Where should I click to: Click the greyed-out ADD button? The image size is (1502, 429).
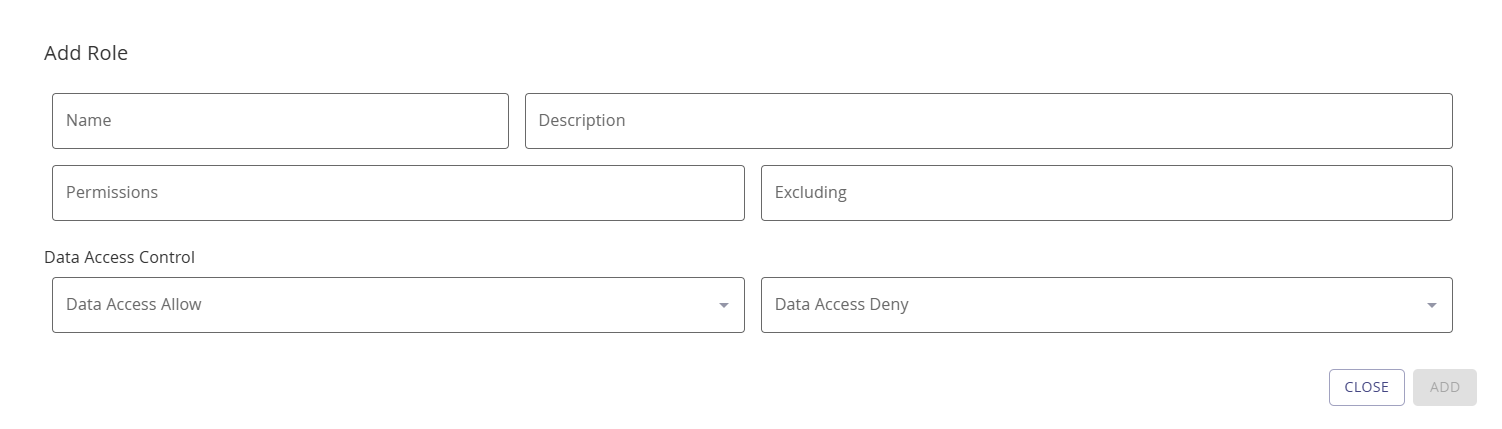(1444, 388)
